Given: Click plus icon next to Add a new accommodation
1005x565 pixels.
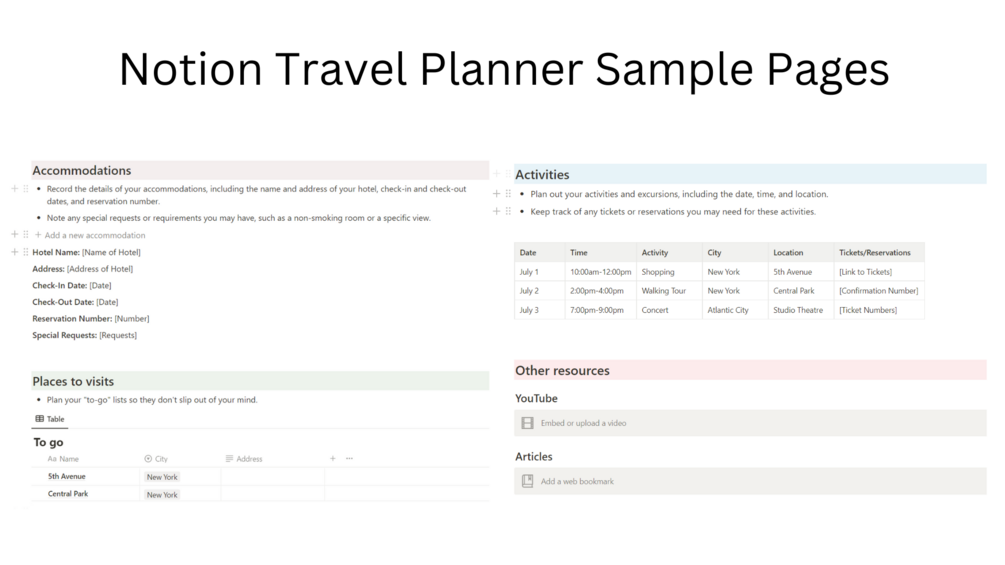Looking at the screenshot, I should [14, 235].
